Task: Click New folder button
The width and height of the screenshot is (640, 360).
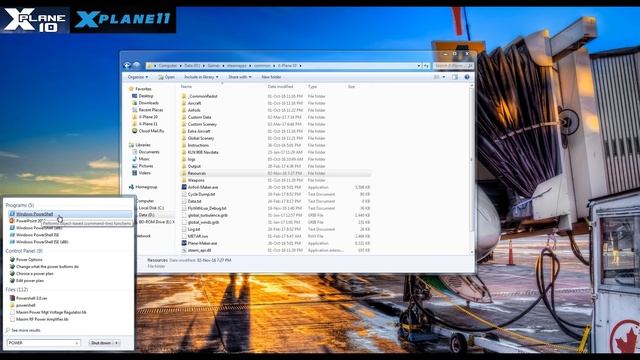Action: coord(271,77)
